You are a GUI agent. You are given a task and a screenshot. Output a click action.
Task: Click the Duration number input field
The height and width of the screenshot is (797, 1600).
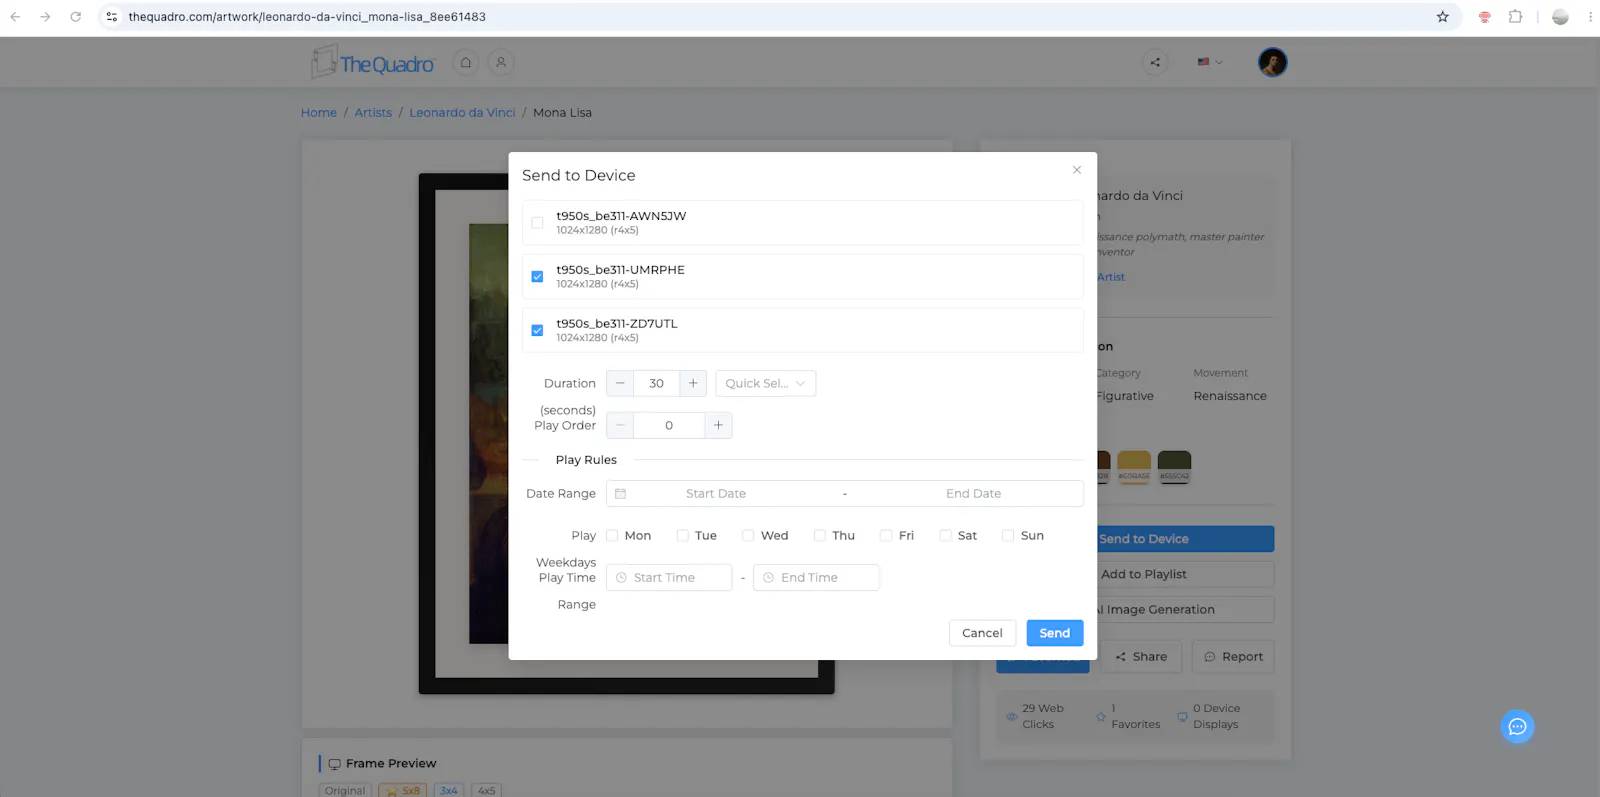point(656,383)
